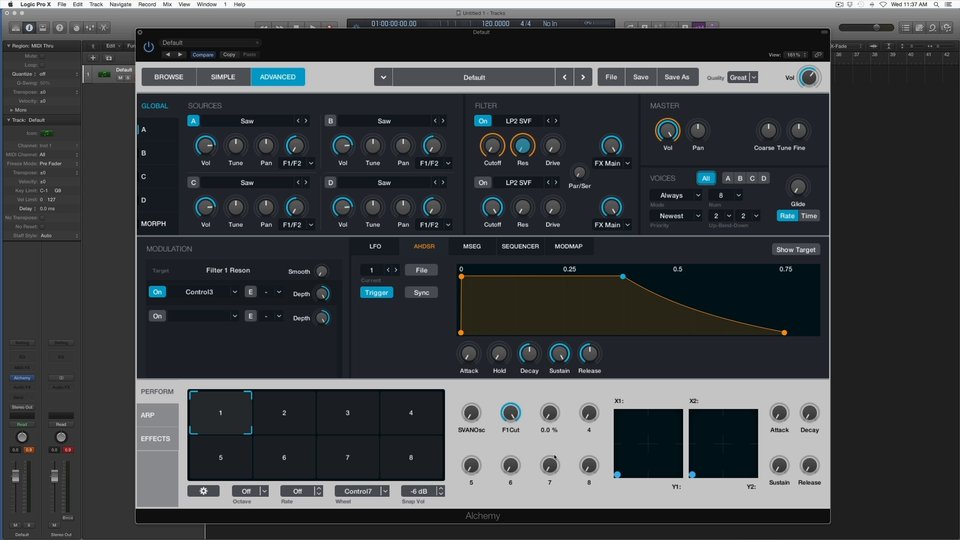Switch to the SIMPLE view tab
Image resolution: width=960 pixels, height=540 pixels.
click(223, 77)
